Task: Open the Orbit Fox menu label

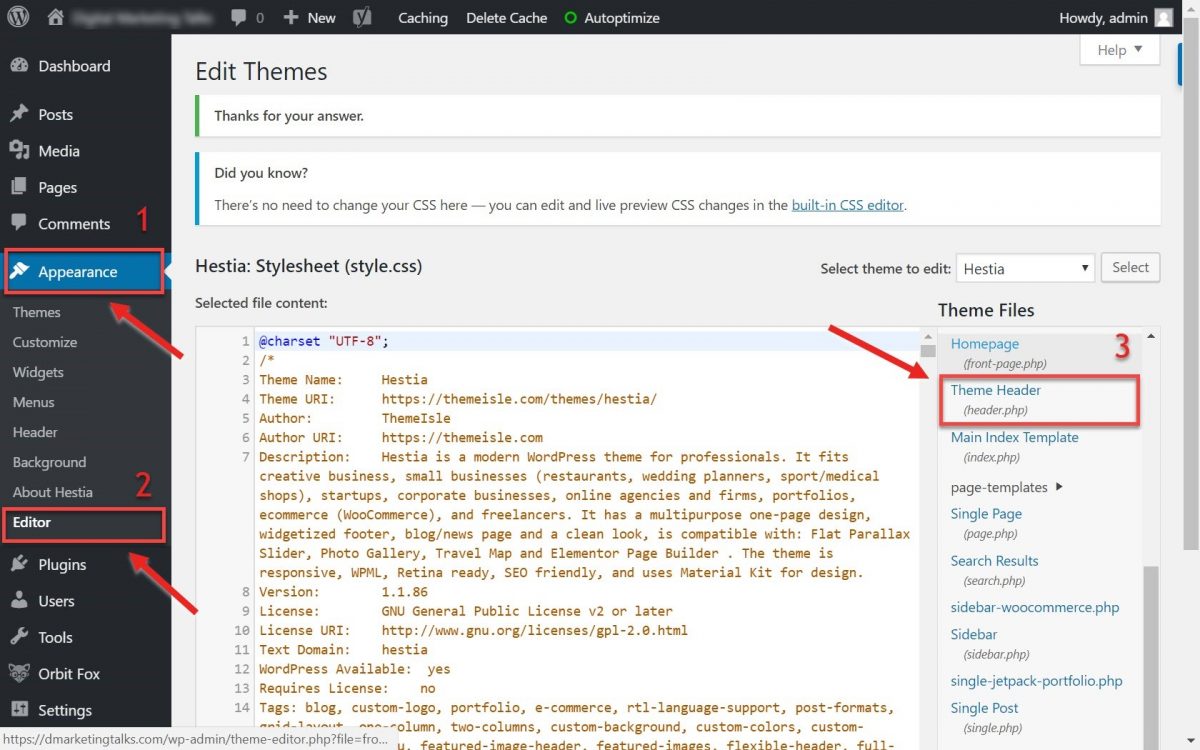Action: (x=69, y=674)
